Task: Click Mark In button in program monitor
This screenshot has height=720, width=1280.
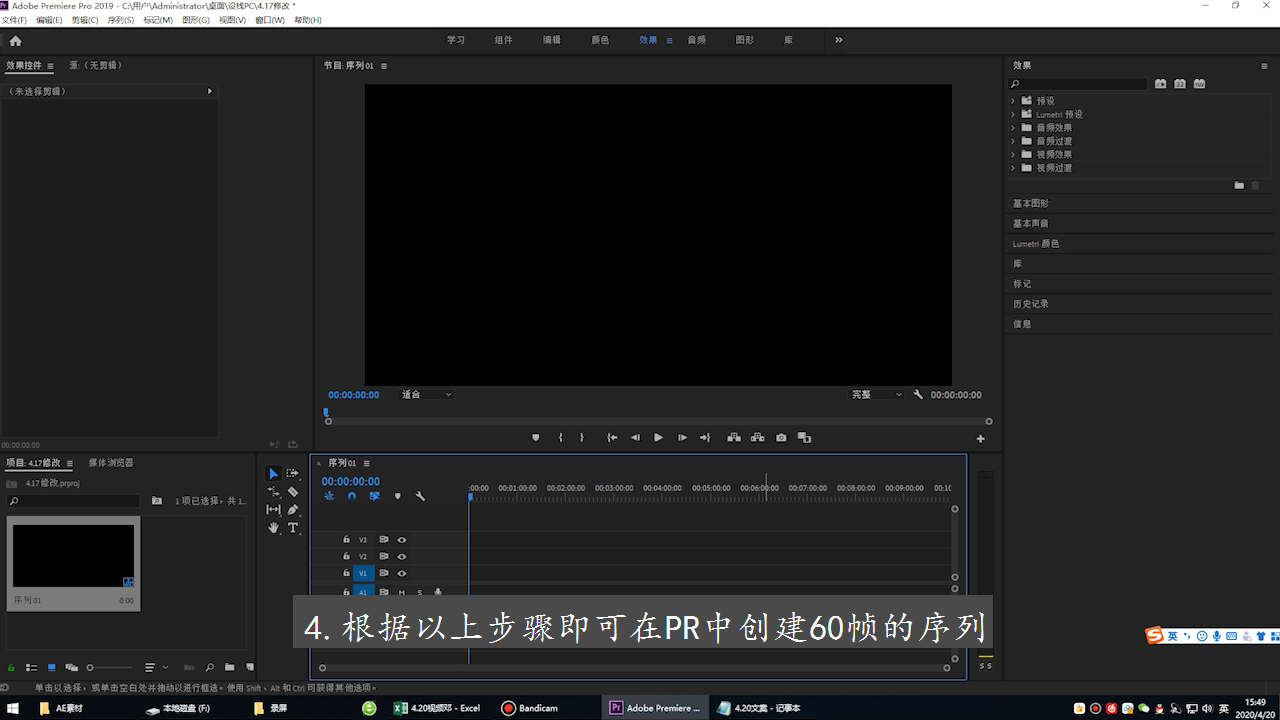Action: pyautogui.click(x=560, y=438)
